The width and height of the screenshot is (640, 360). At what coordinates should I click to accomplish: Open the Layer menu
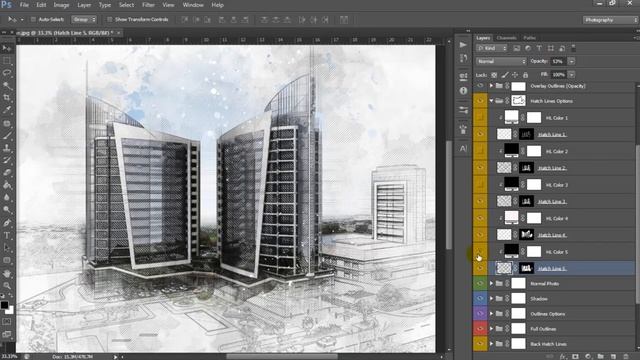84,5
